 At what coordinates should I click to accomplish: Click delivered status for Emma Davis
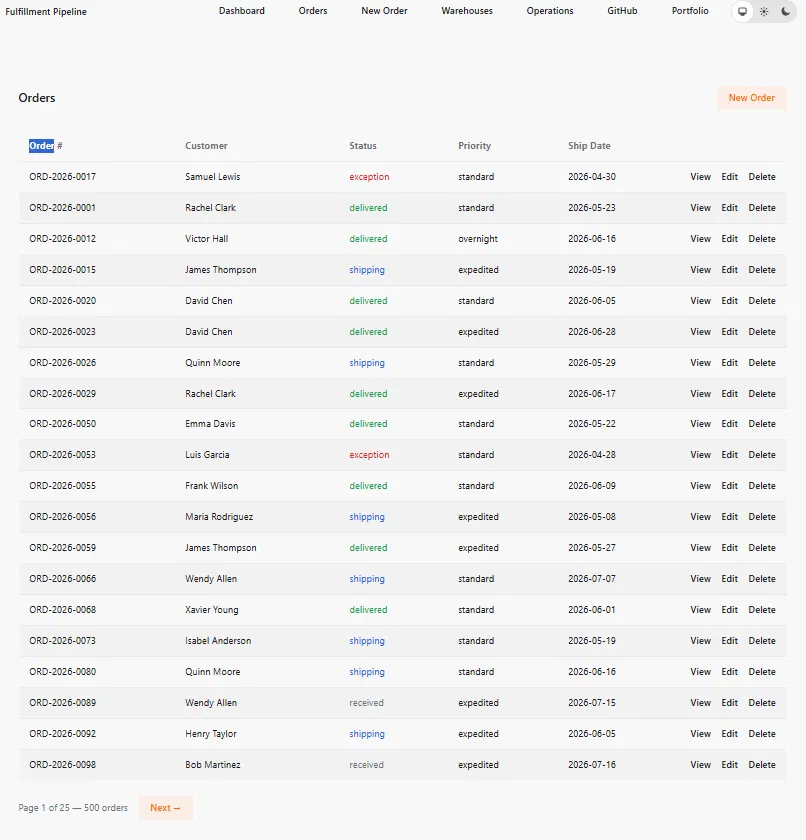click(x=368, y=424)
